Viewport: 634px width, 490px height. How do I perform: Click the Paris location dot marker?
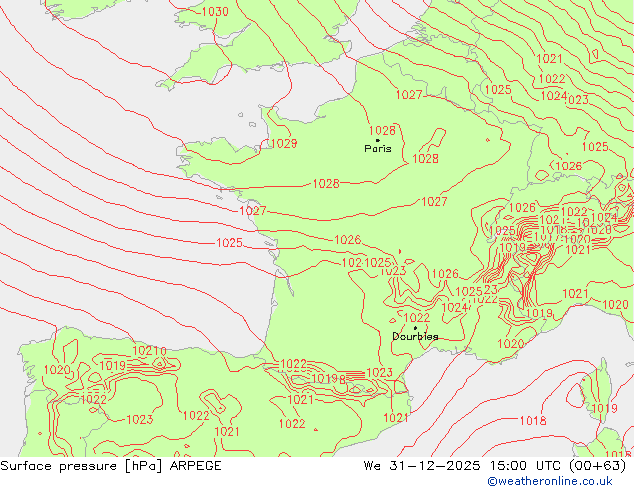378,140
